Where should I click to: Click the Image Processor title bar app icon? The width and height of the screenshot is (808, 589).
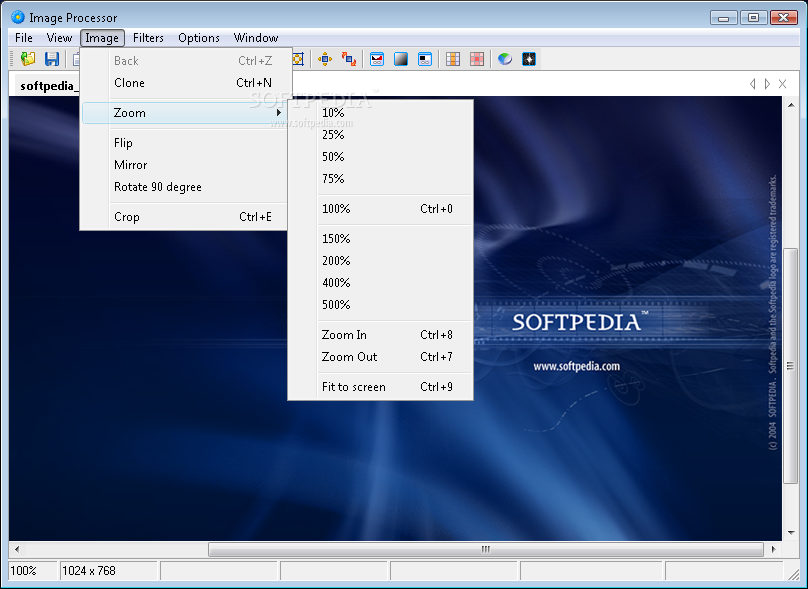pos(18,17)
